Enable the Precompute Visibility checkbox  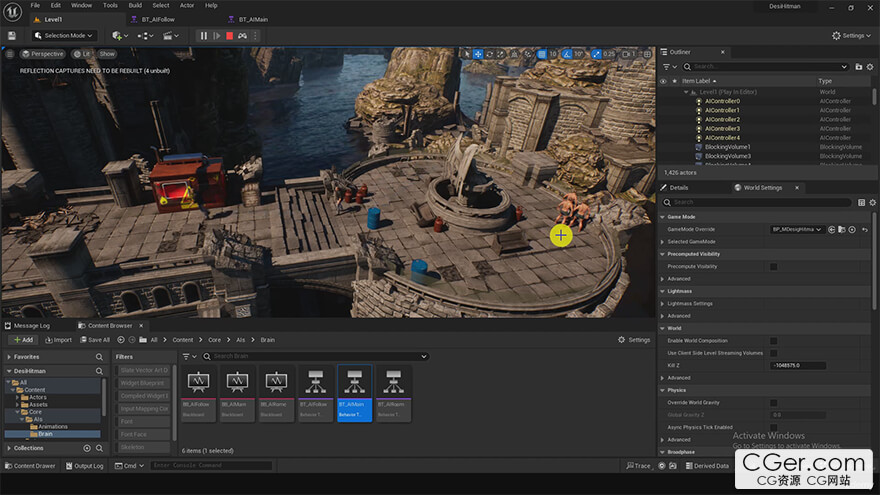[x=773, y=266]
